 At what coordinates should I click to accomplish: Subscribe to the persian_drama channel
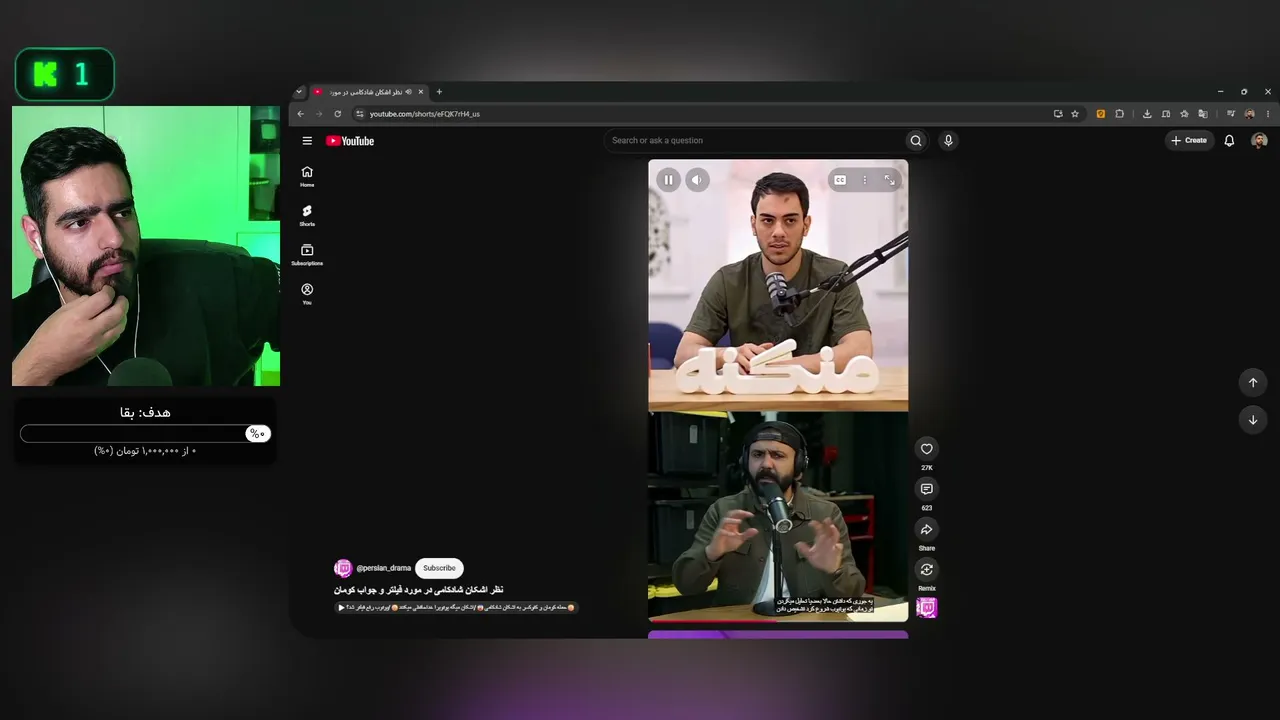(x=439, y=568)
